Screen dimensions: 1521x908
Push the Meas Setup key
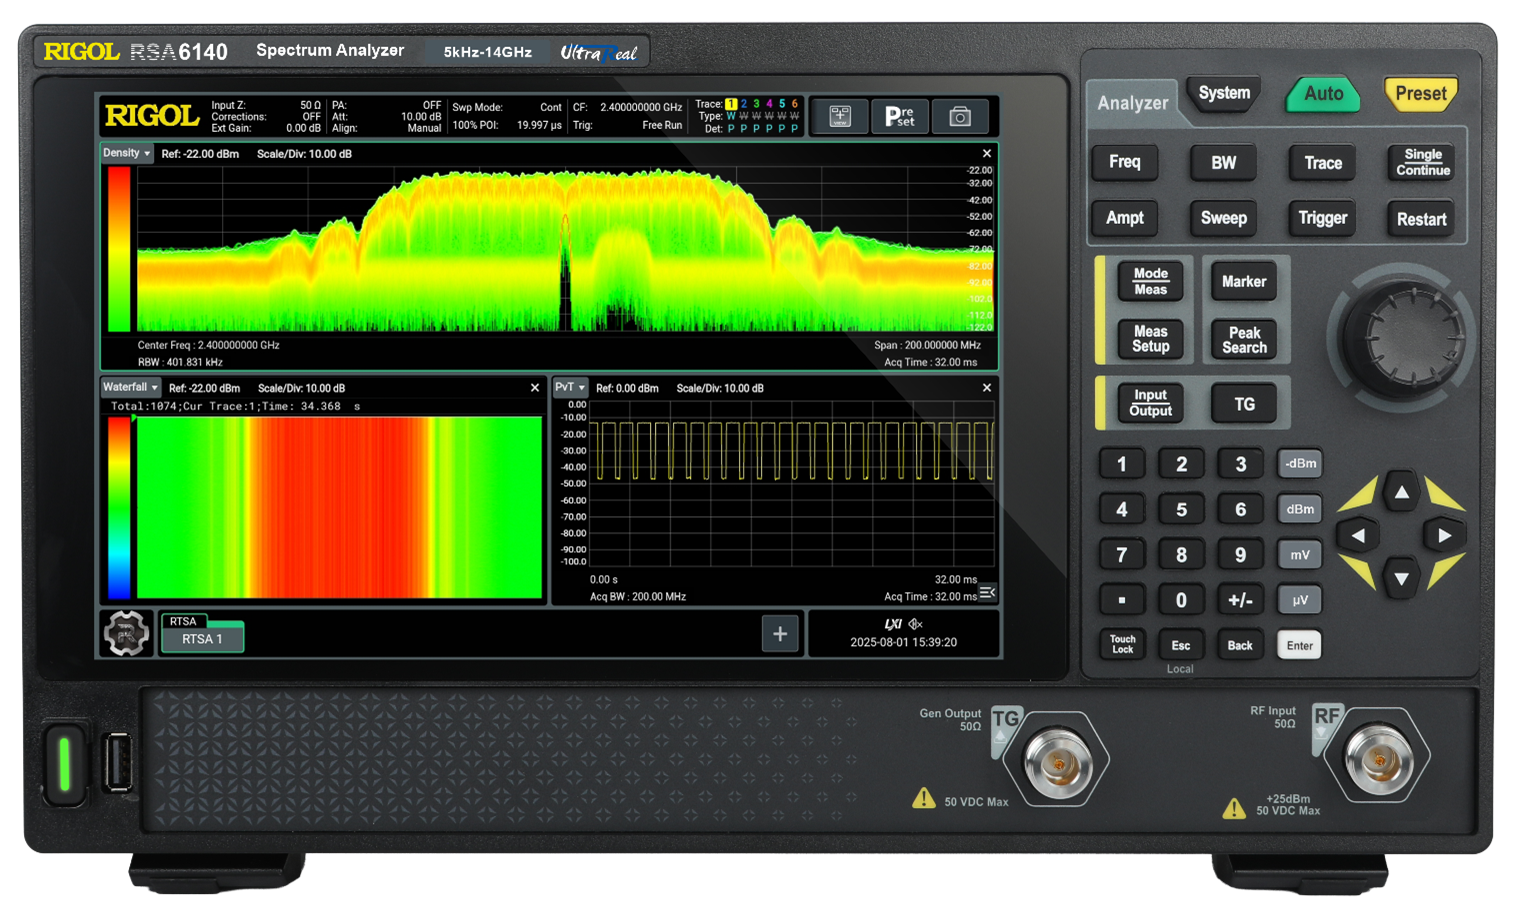[x=1150, y=339]
